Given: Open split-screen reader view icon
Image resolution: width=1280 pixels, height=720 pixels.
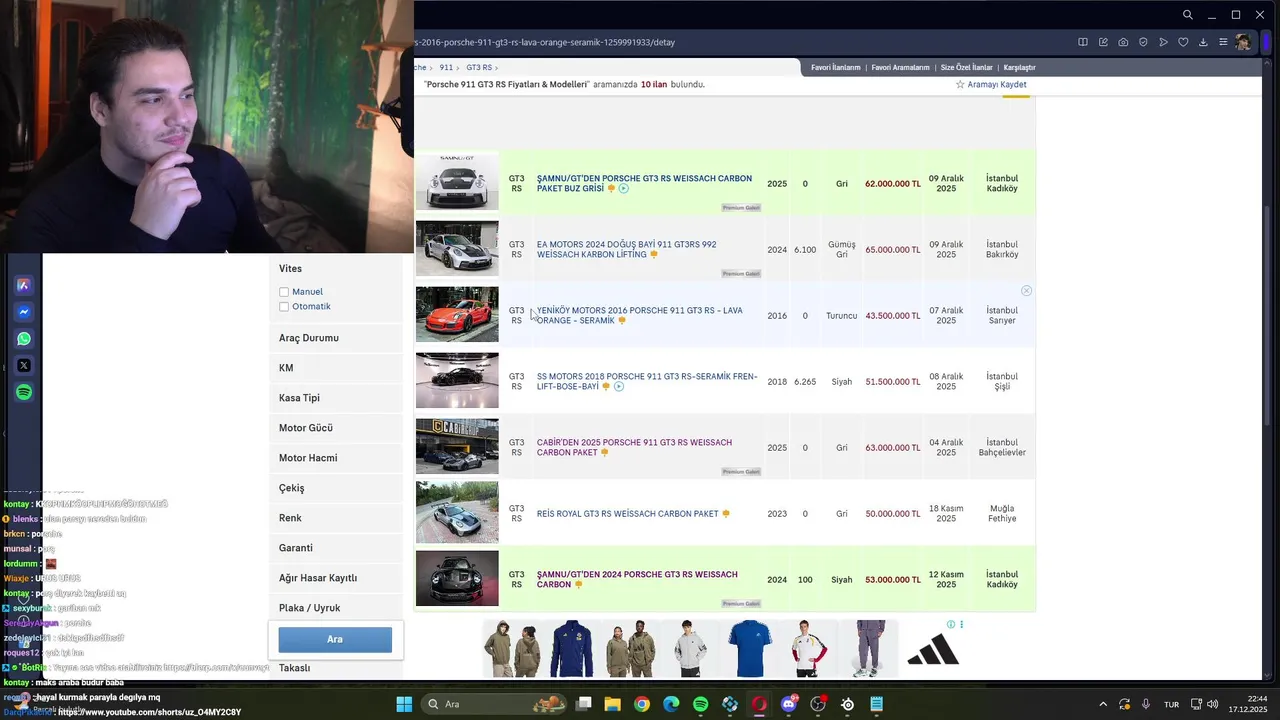Looking at the screenshot, I should click(1083, 42).
